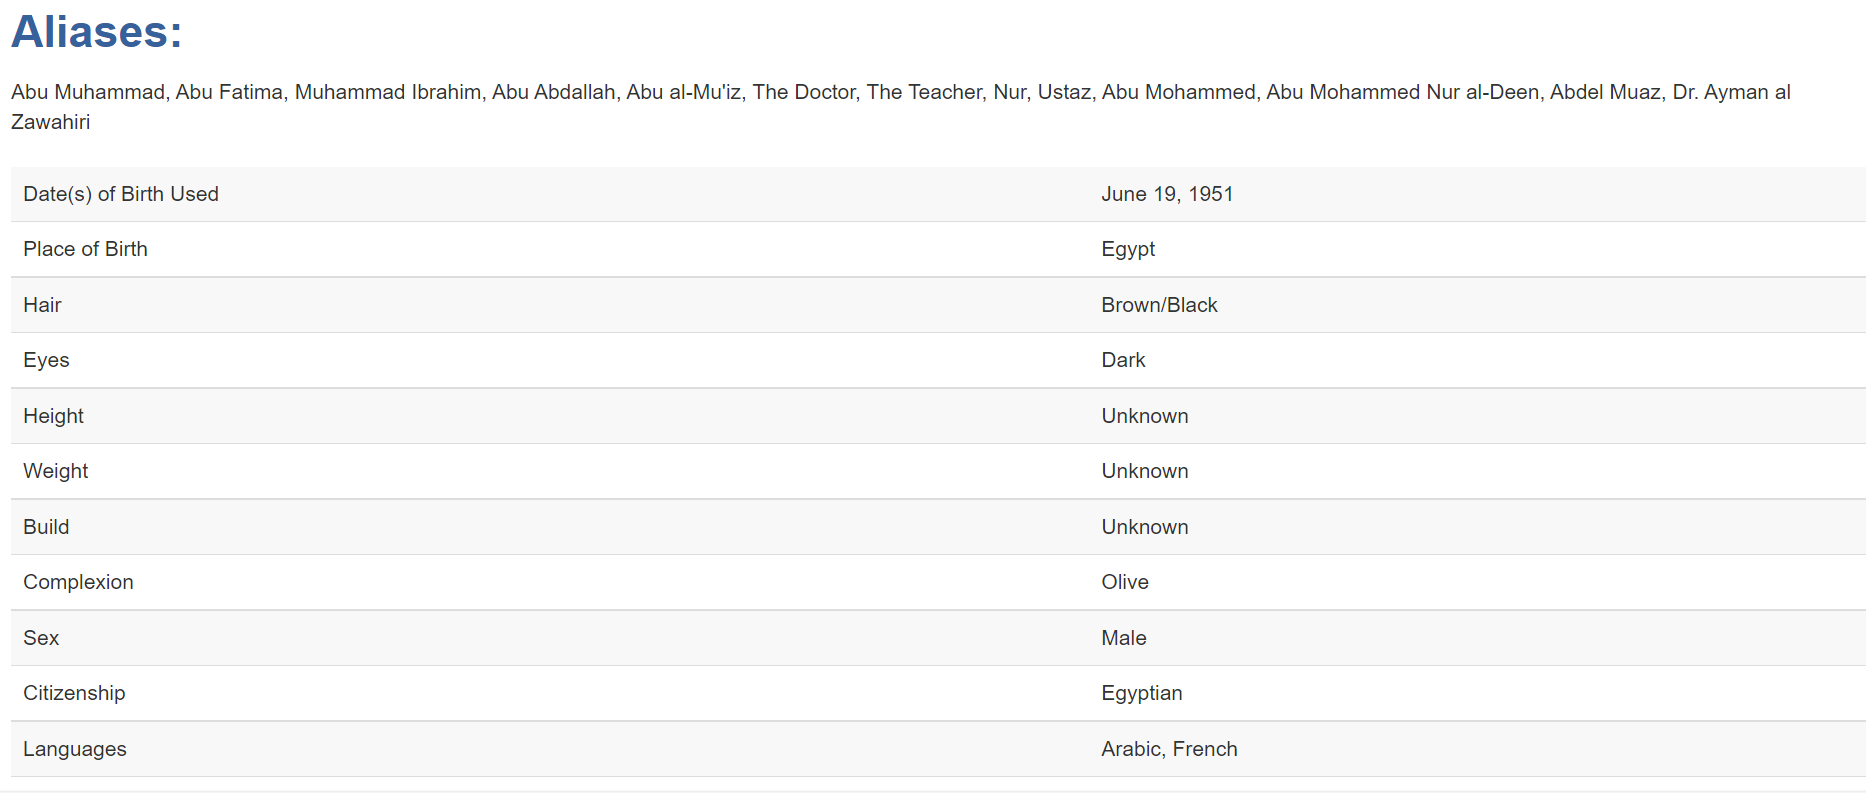1866x793 pixels.
Task: Click the Egypt birthplace value
Action: [x=1128, y=249]
